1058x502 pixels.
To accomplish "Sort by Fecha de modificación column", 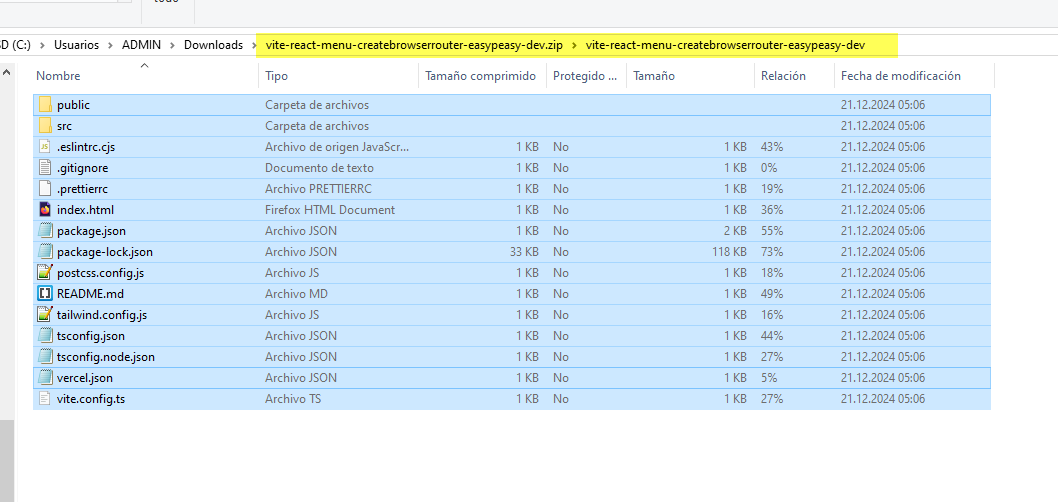I will click(900, 76).
